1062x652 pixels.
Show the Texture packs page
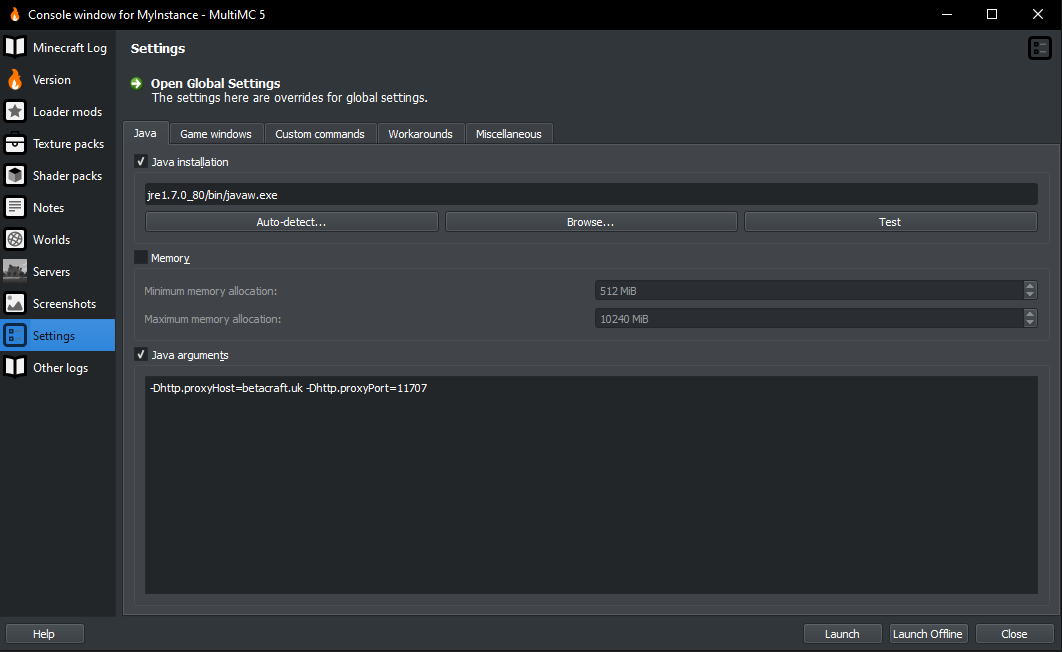(x=58, y=144)
